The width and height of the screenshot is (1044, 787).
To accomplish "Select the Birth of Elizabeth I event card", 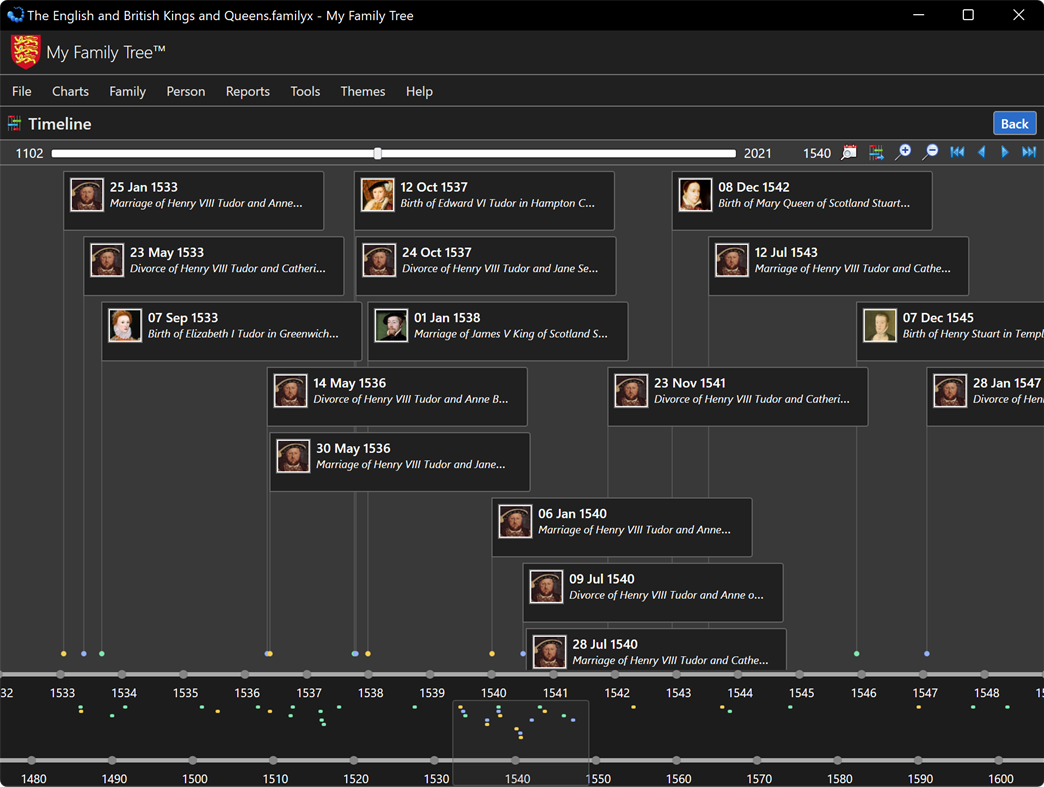I will [x=232, y=331].
